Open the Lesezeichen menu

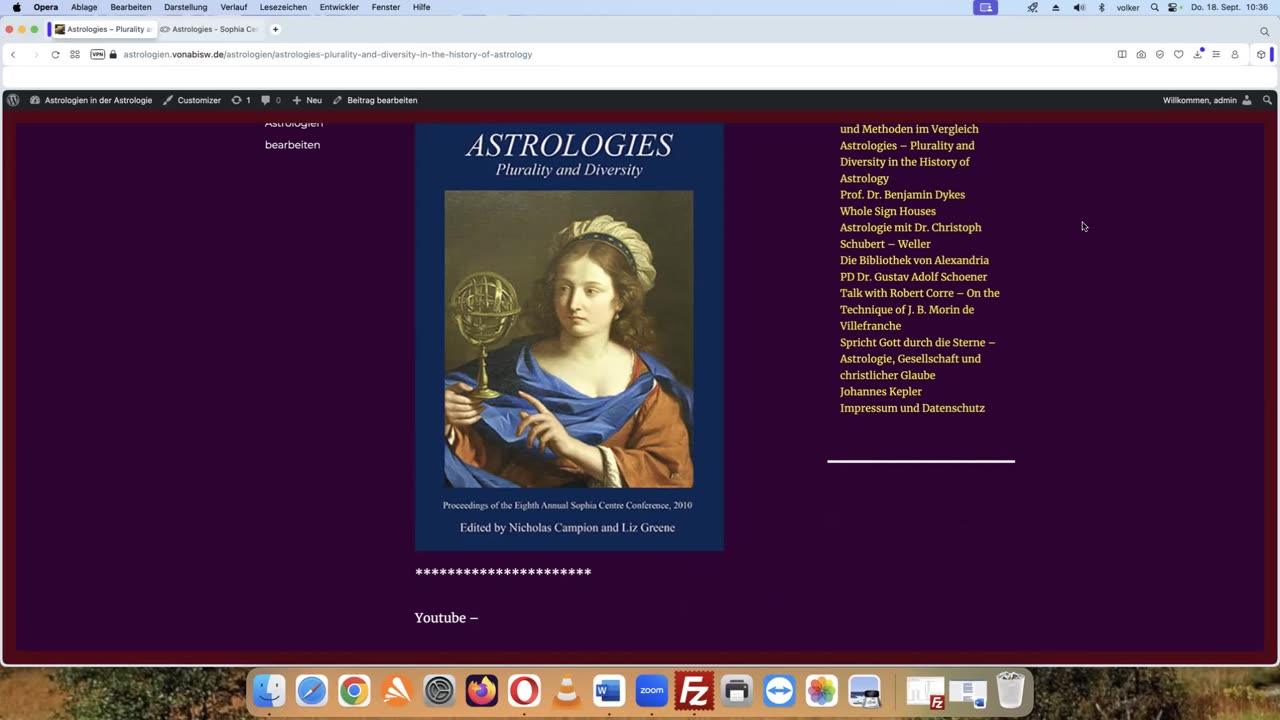pos(283,7)
